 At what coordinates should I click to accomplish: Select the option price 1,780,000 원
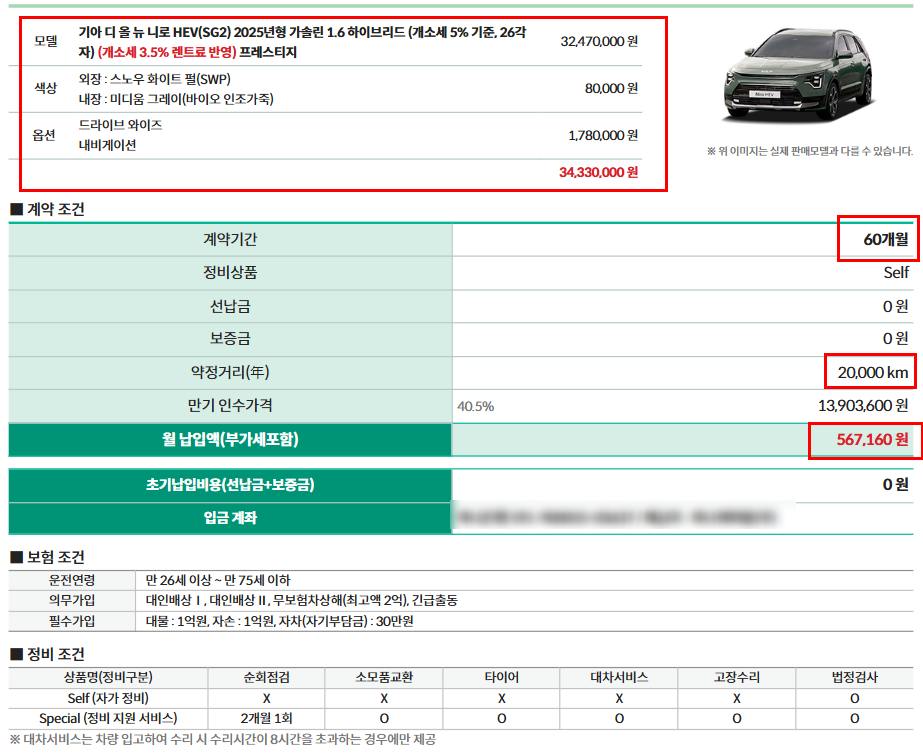coord(603,135)
